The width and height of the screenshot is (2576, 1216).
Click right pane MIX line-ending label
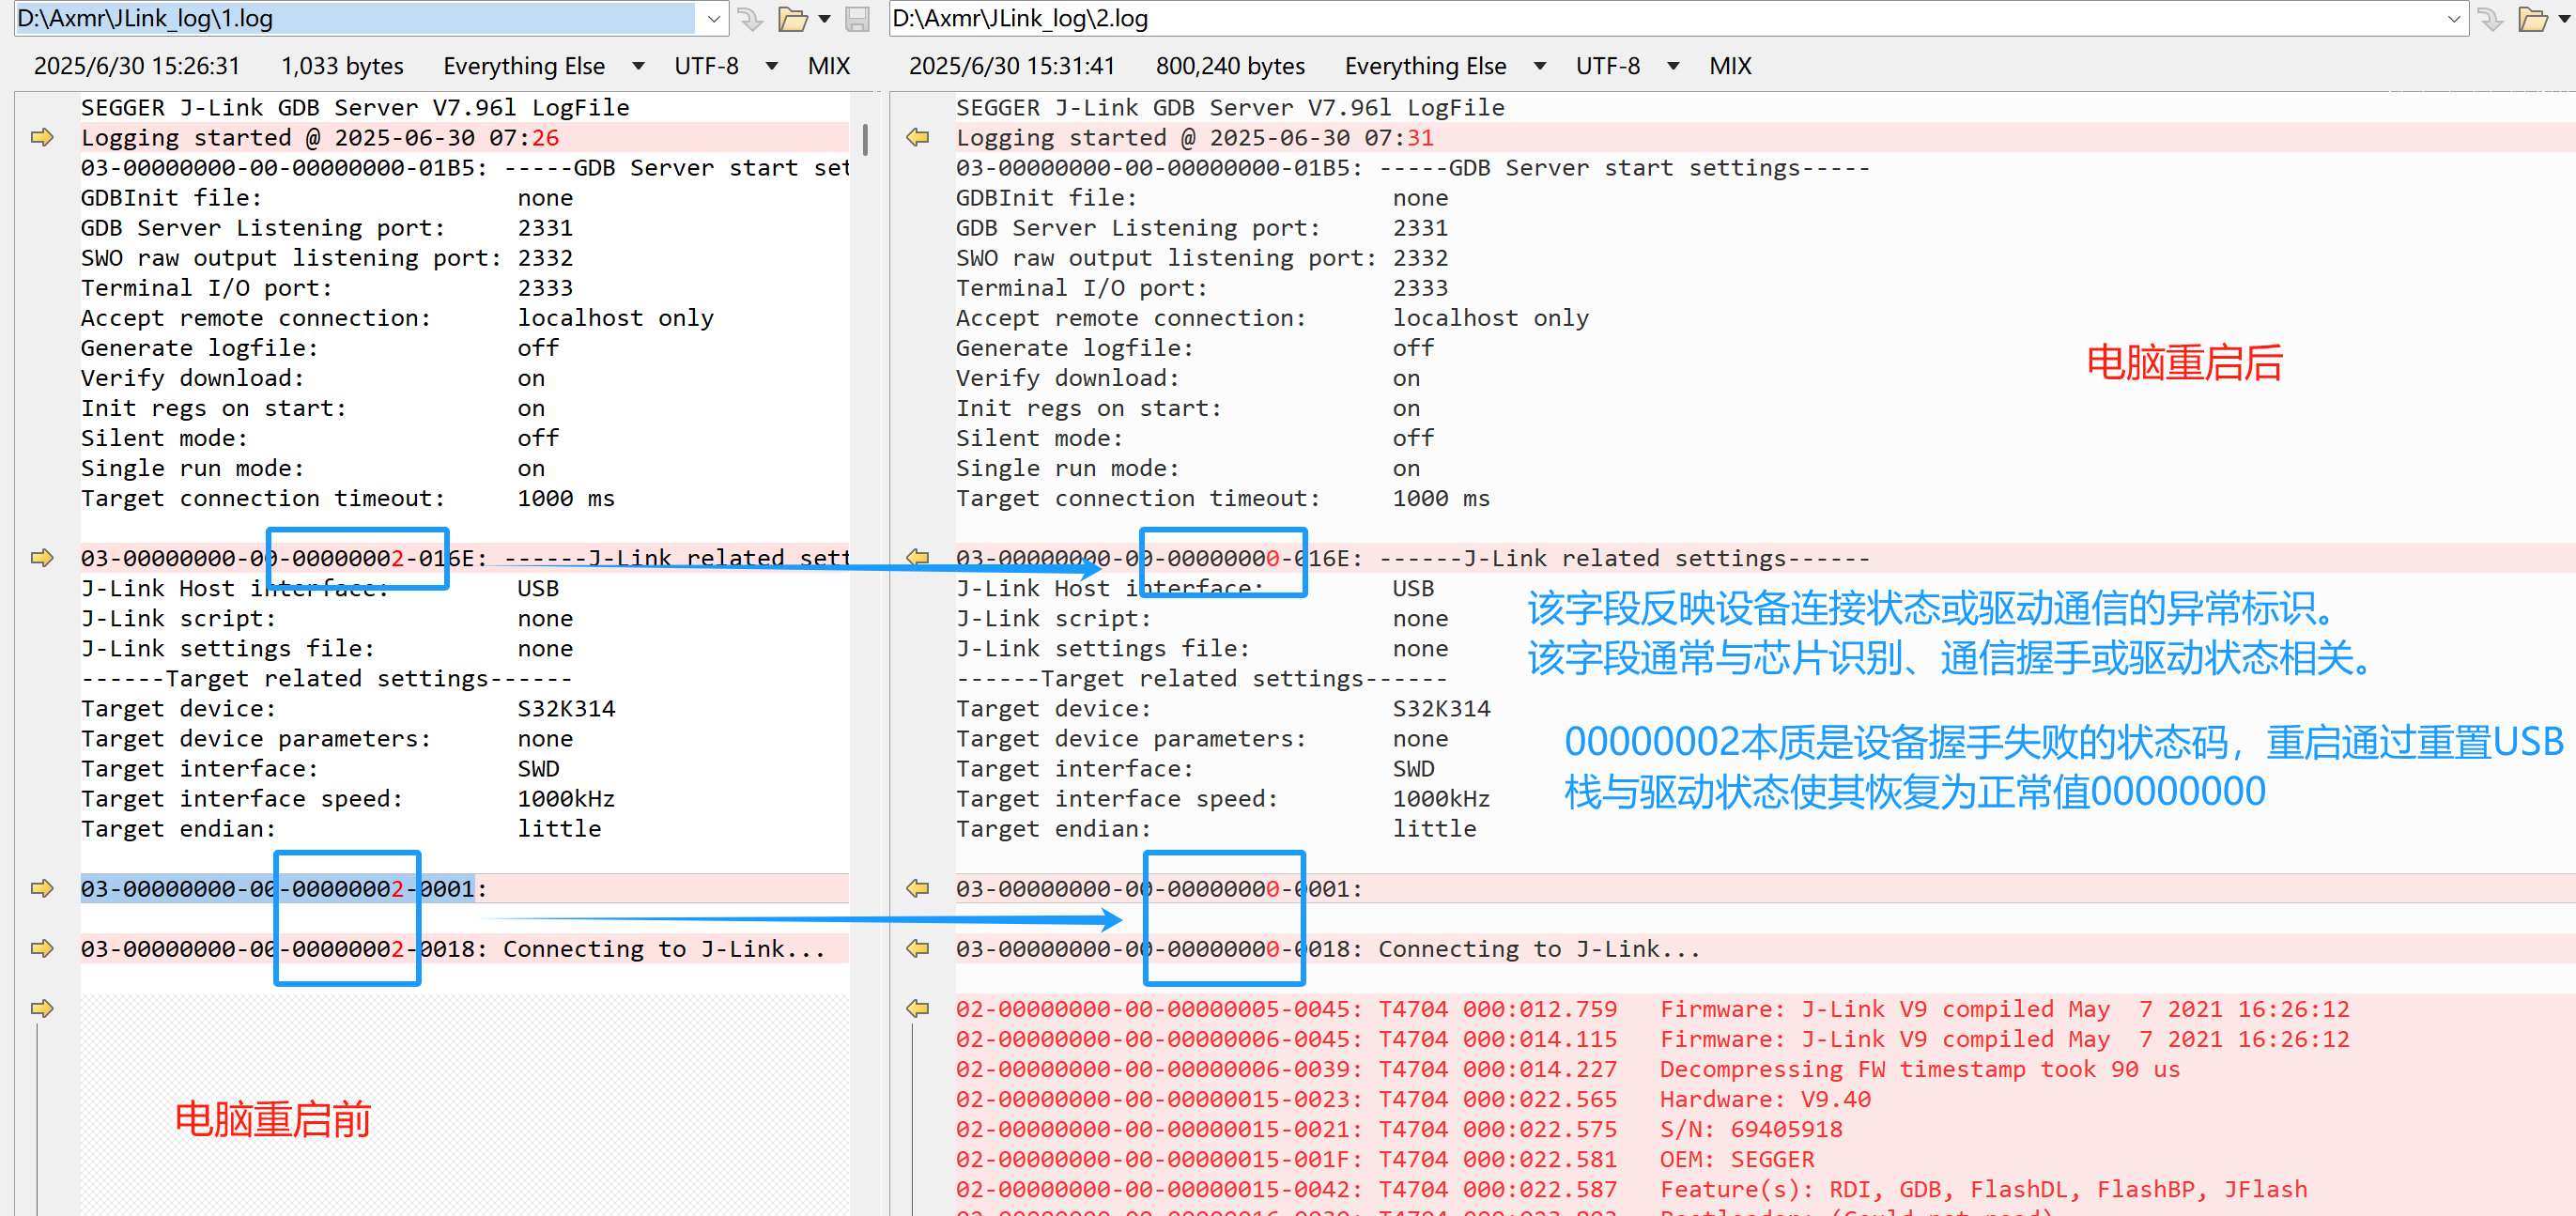point(1729,66)
